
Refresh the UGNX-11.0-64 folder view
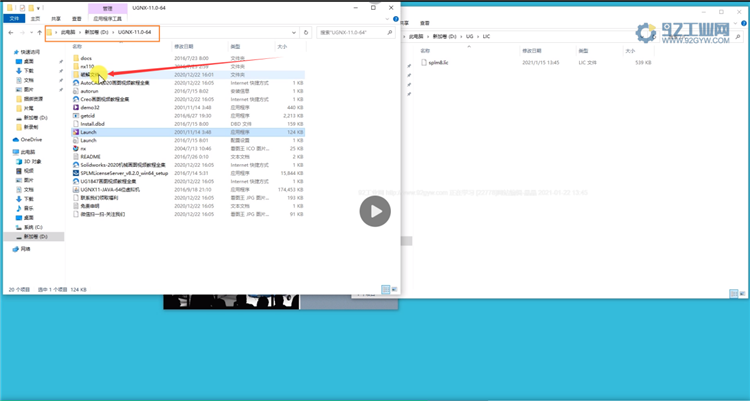point(306,33)
